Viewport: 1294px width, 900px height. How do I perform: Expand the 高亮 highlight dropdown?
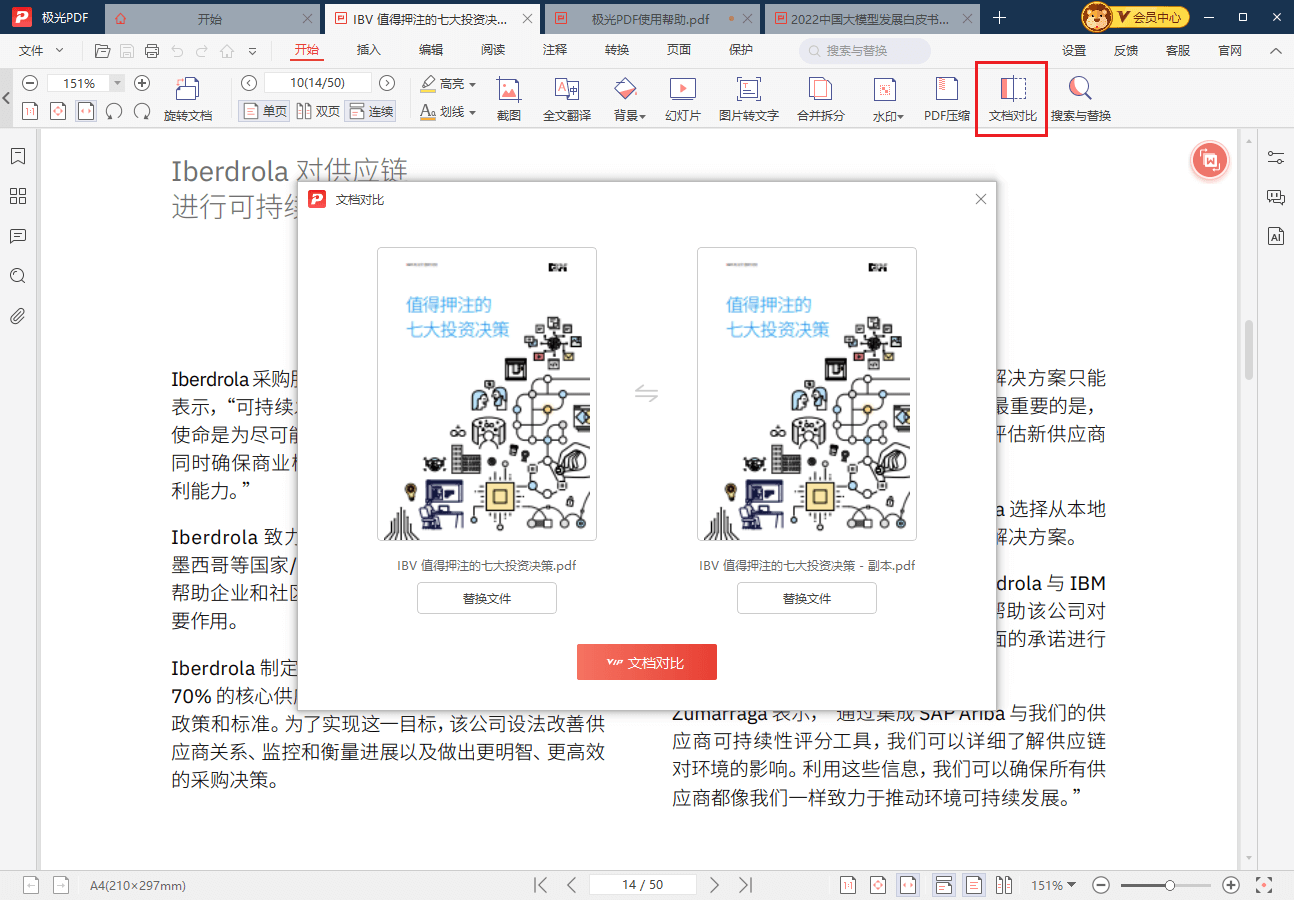(x=472, y=85)
